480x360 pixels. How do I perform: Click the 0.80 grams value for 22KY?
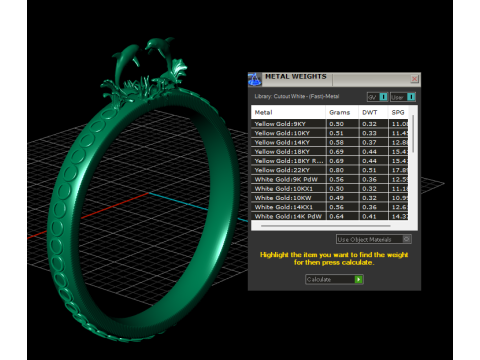point(336,170)
